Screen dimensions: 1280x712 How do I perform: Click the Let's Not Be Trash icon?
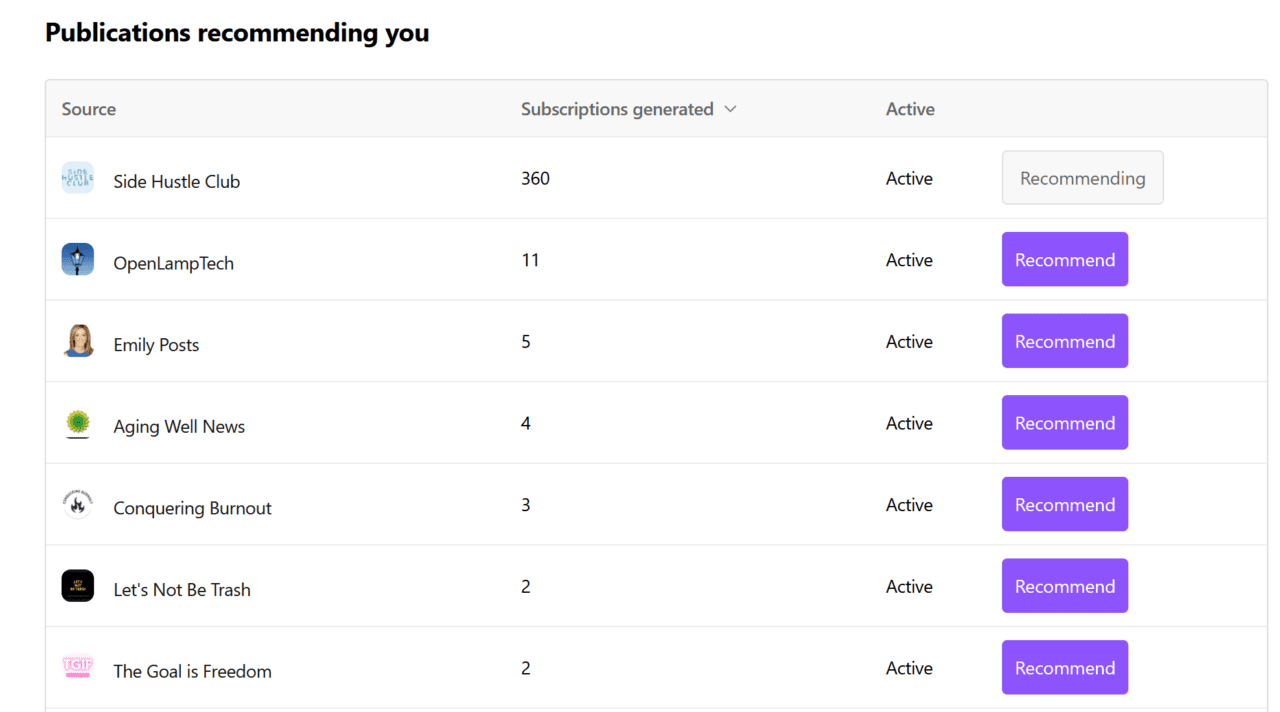[x=78, y=587]
